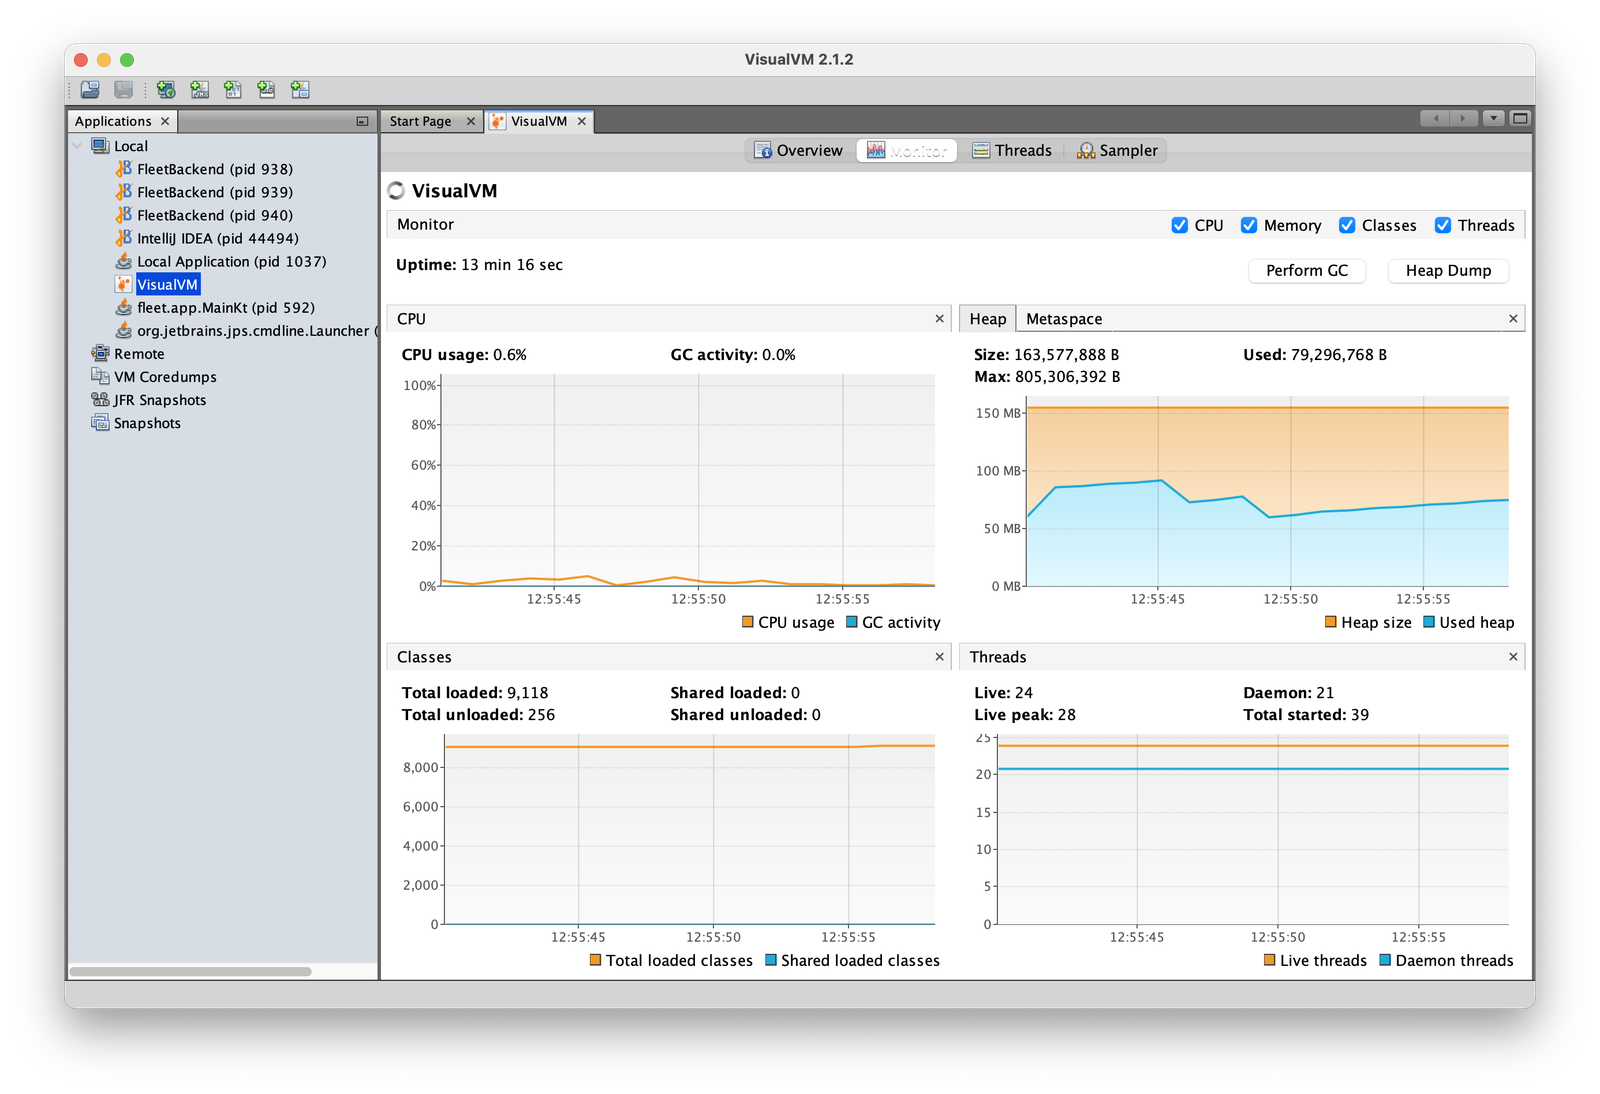Close the VisualVM document tab
1600x1094 pixels.
582,121
